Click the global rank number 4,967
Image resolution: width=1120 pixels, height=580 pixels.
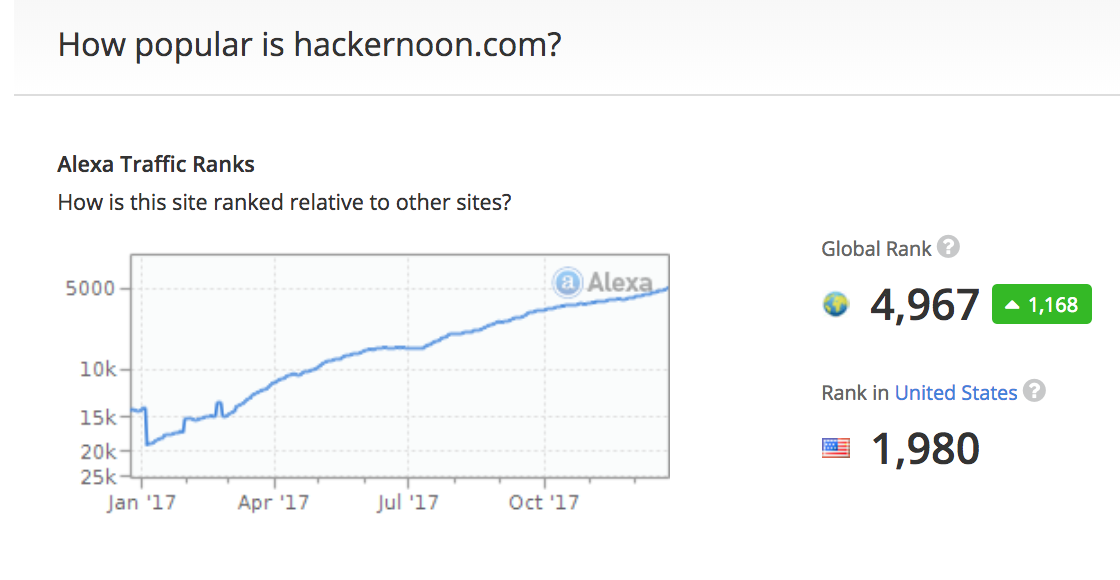925,305
